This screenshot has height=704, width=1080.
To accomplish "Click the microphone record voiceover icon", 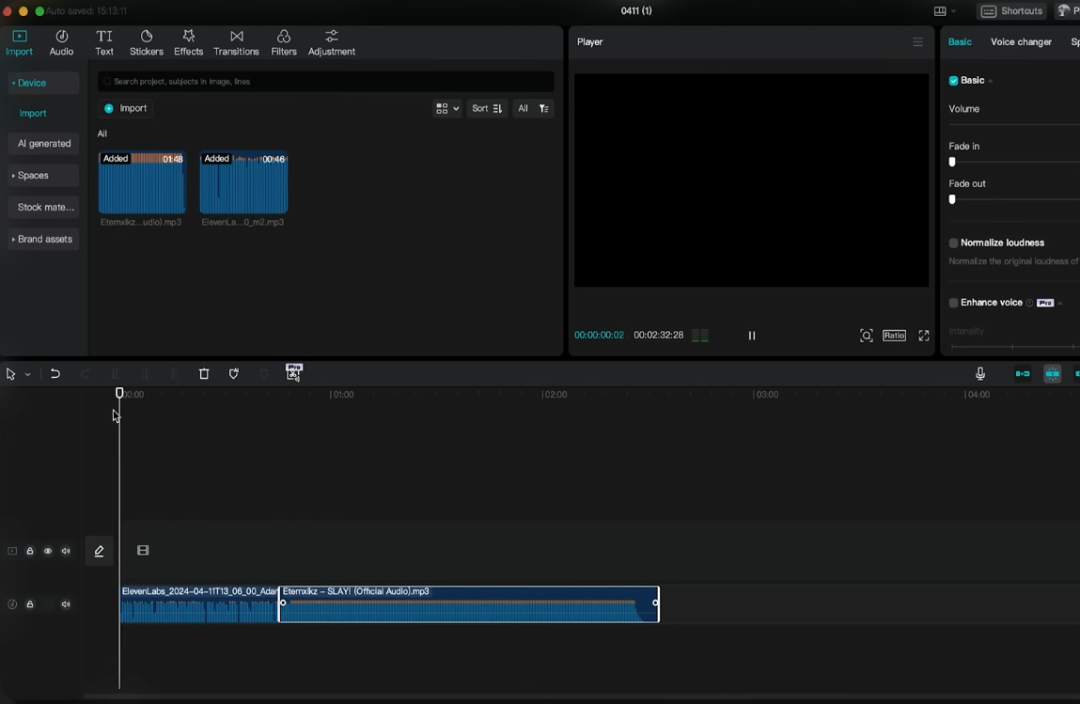I will point(980,374).
